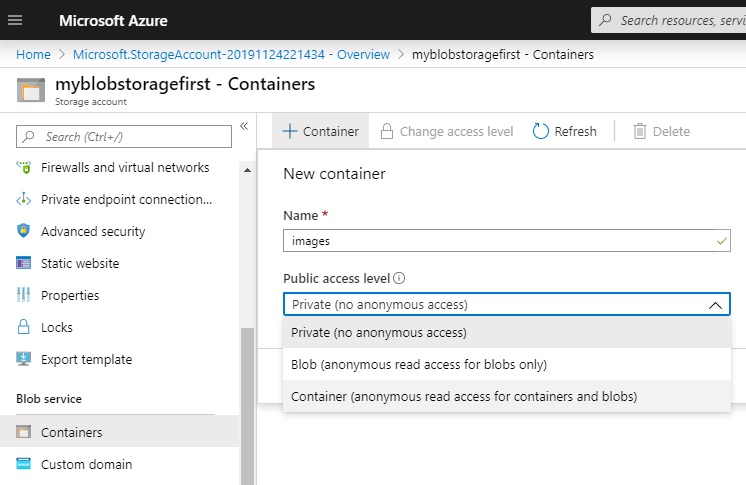Click the Microsoft Azure logo text
746x485 pixels.
(x=113, y=20)
